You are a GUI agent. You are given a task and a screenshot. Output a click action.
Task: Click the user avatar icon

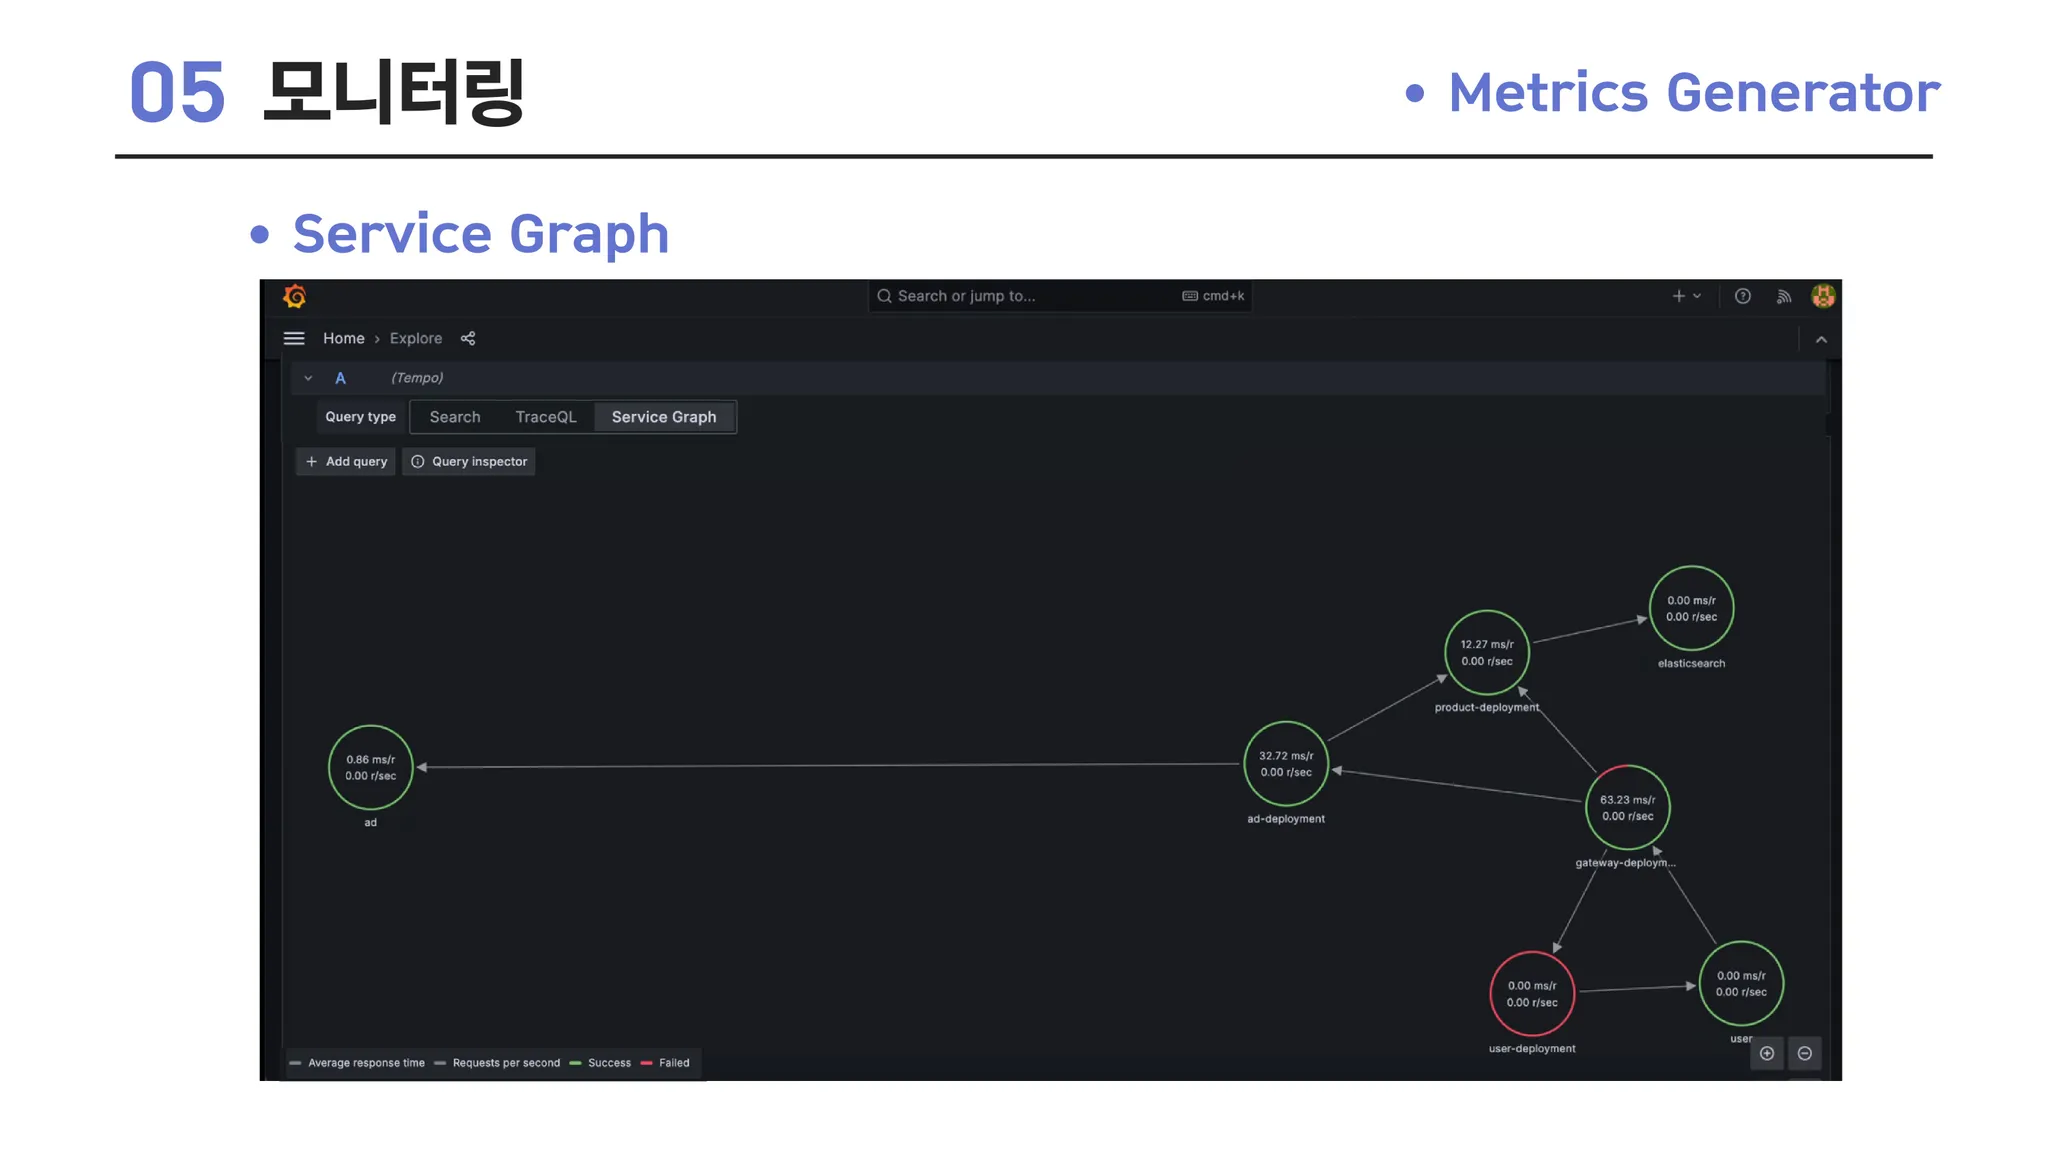tap(1823, 296)
